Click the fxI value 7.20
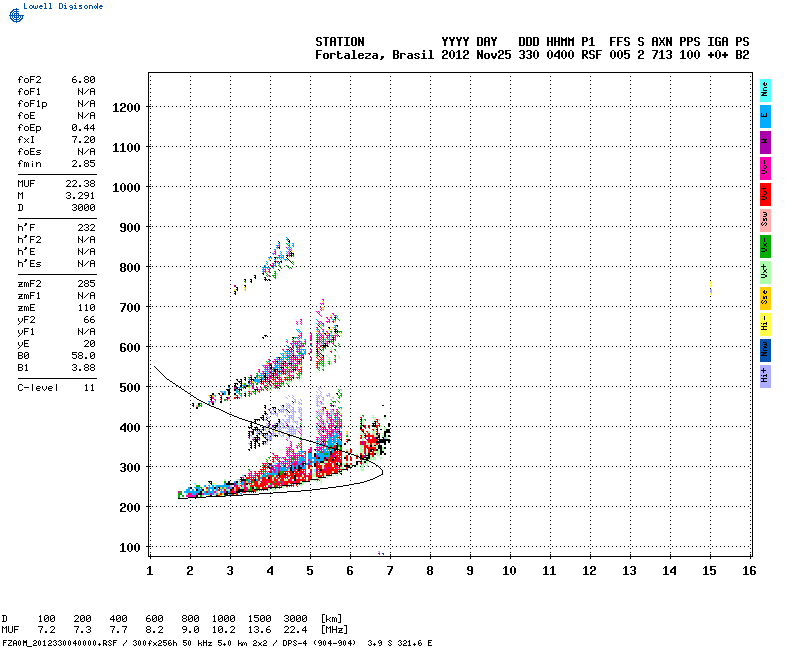800x650 pixels. pyautogui.click(x=83, y=140)
